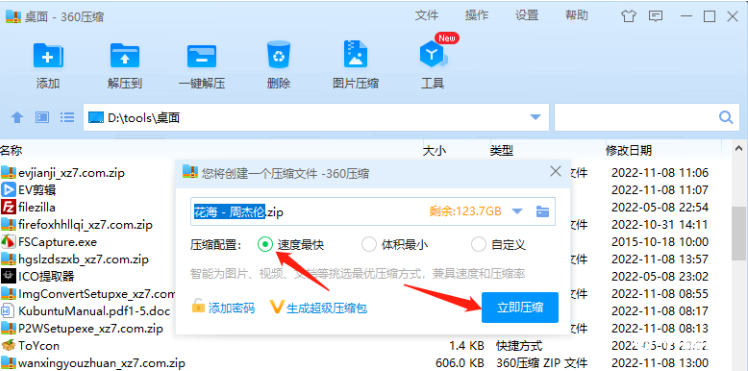Open the skin (shirt) icon in the title bar
The height and width of the screenshot is (371, 748).
629,17
